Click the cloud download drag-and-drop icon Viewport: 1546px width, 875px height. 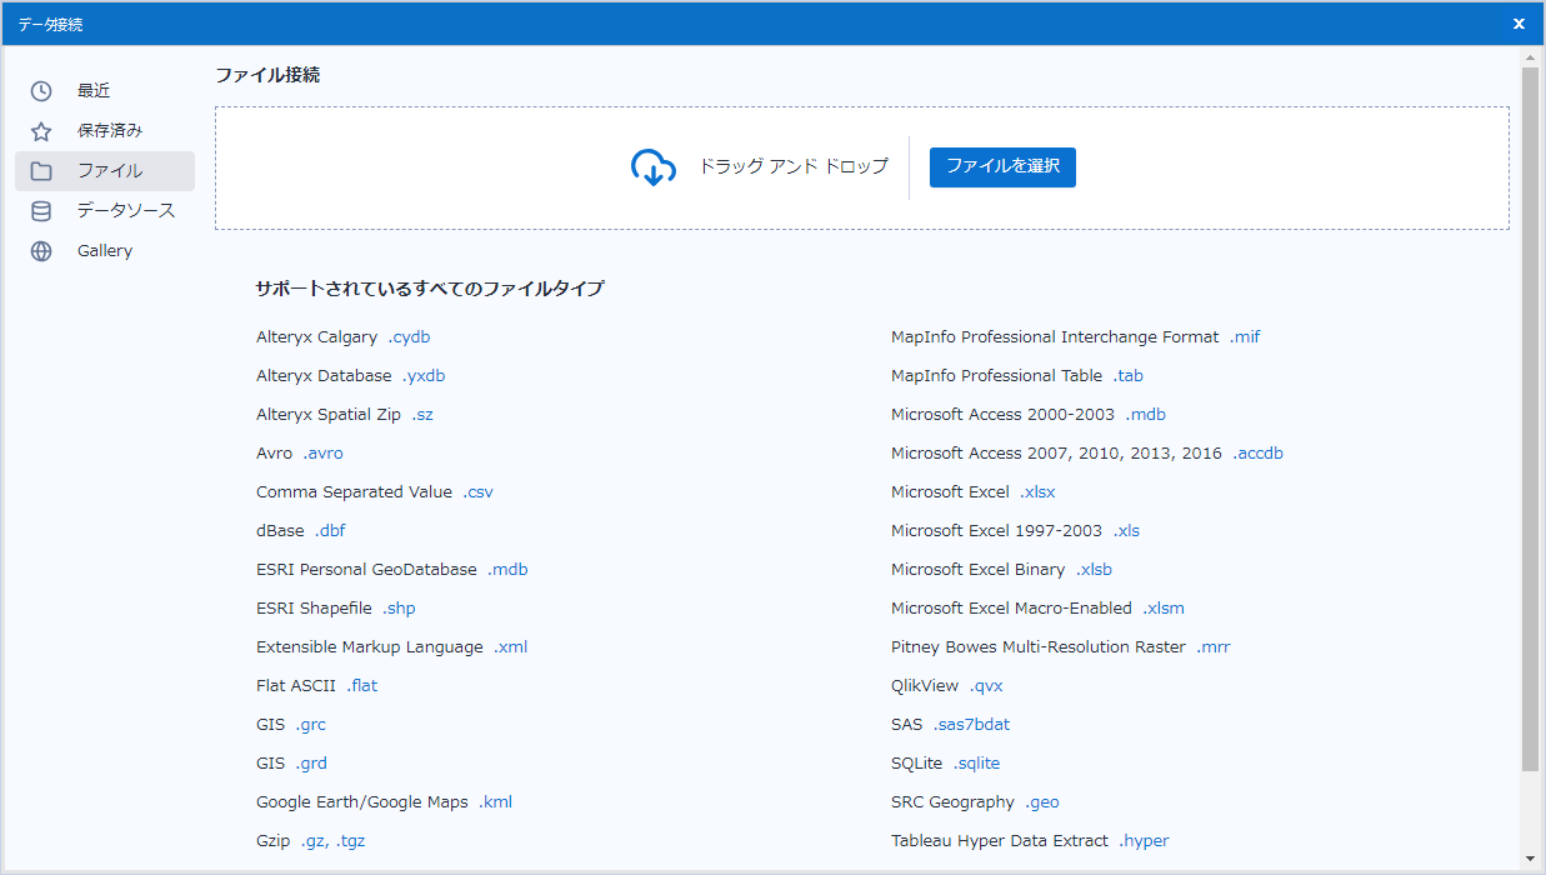click(x=653, y=167)
